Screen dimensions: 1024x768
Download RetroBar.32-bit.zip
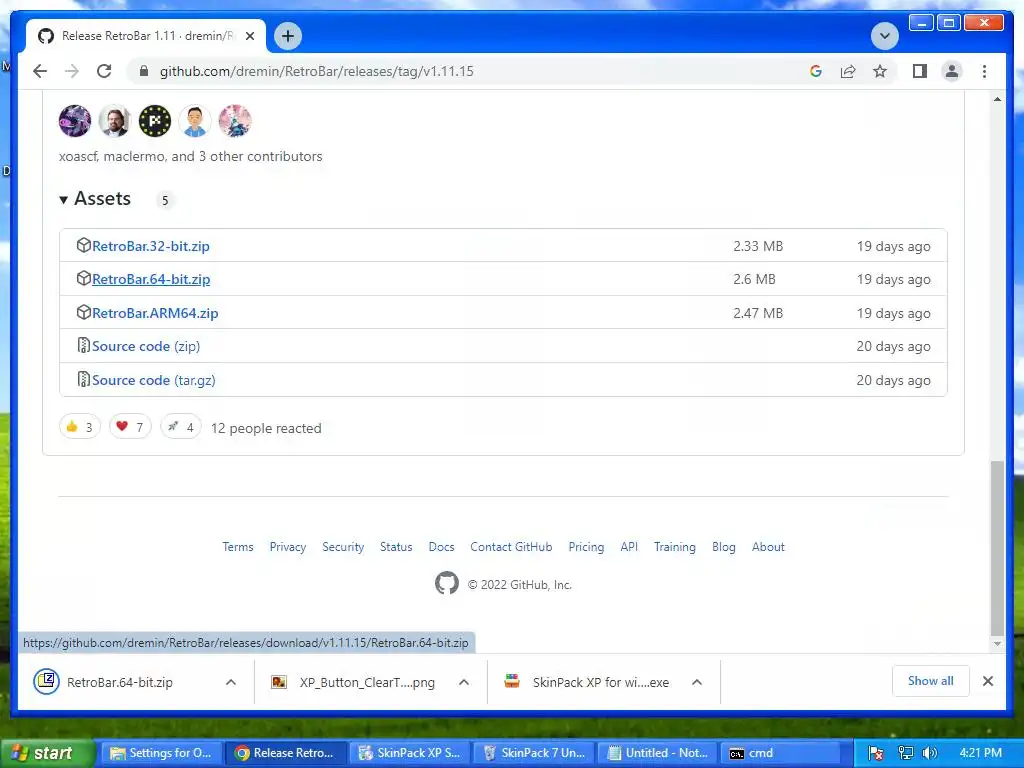pyautogui.click(x=151, y=246)
